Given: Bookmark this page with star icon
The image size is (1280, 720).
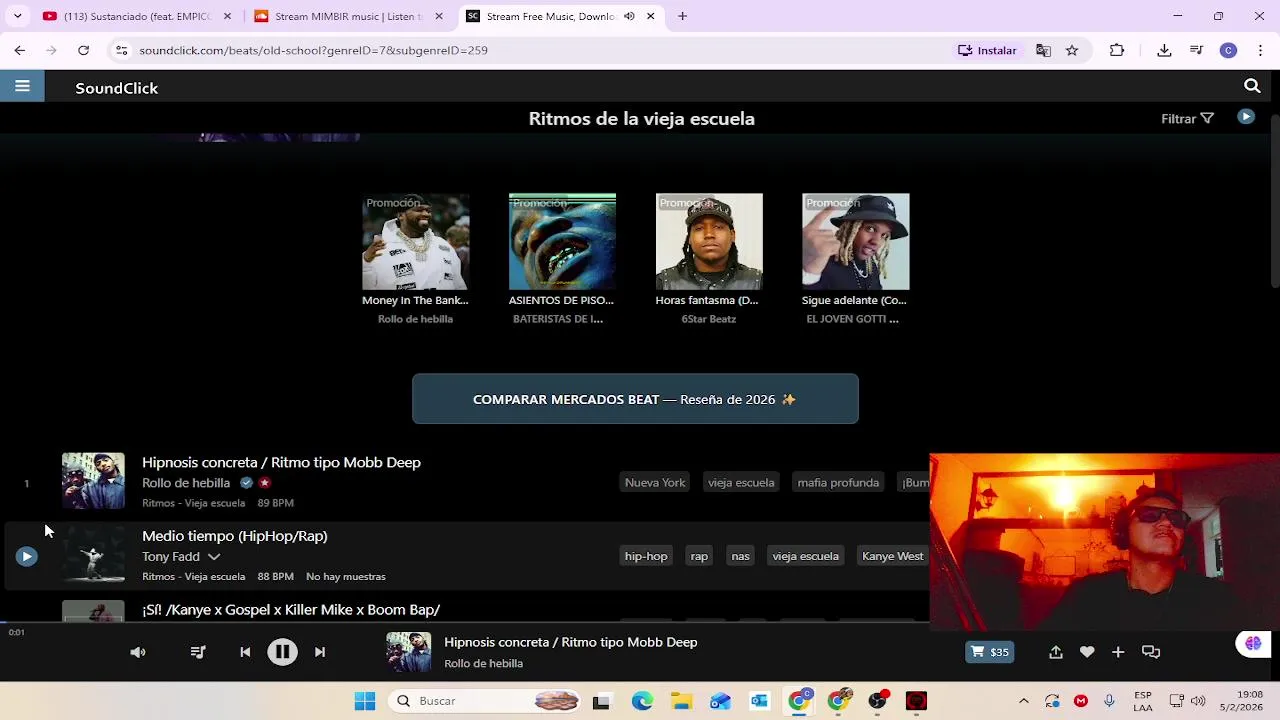Looking at the screenshot, I should point(1072,50).
